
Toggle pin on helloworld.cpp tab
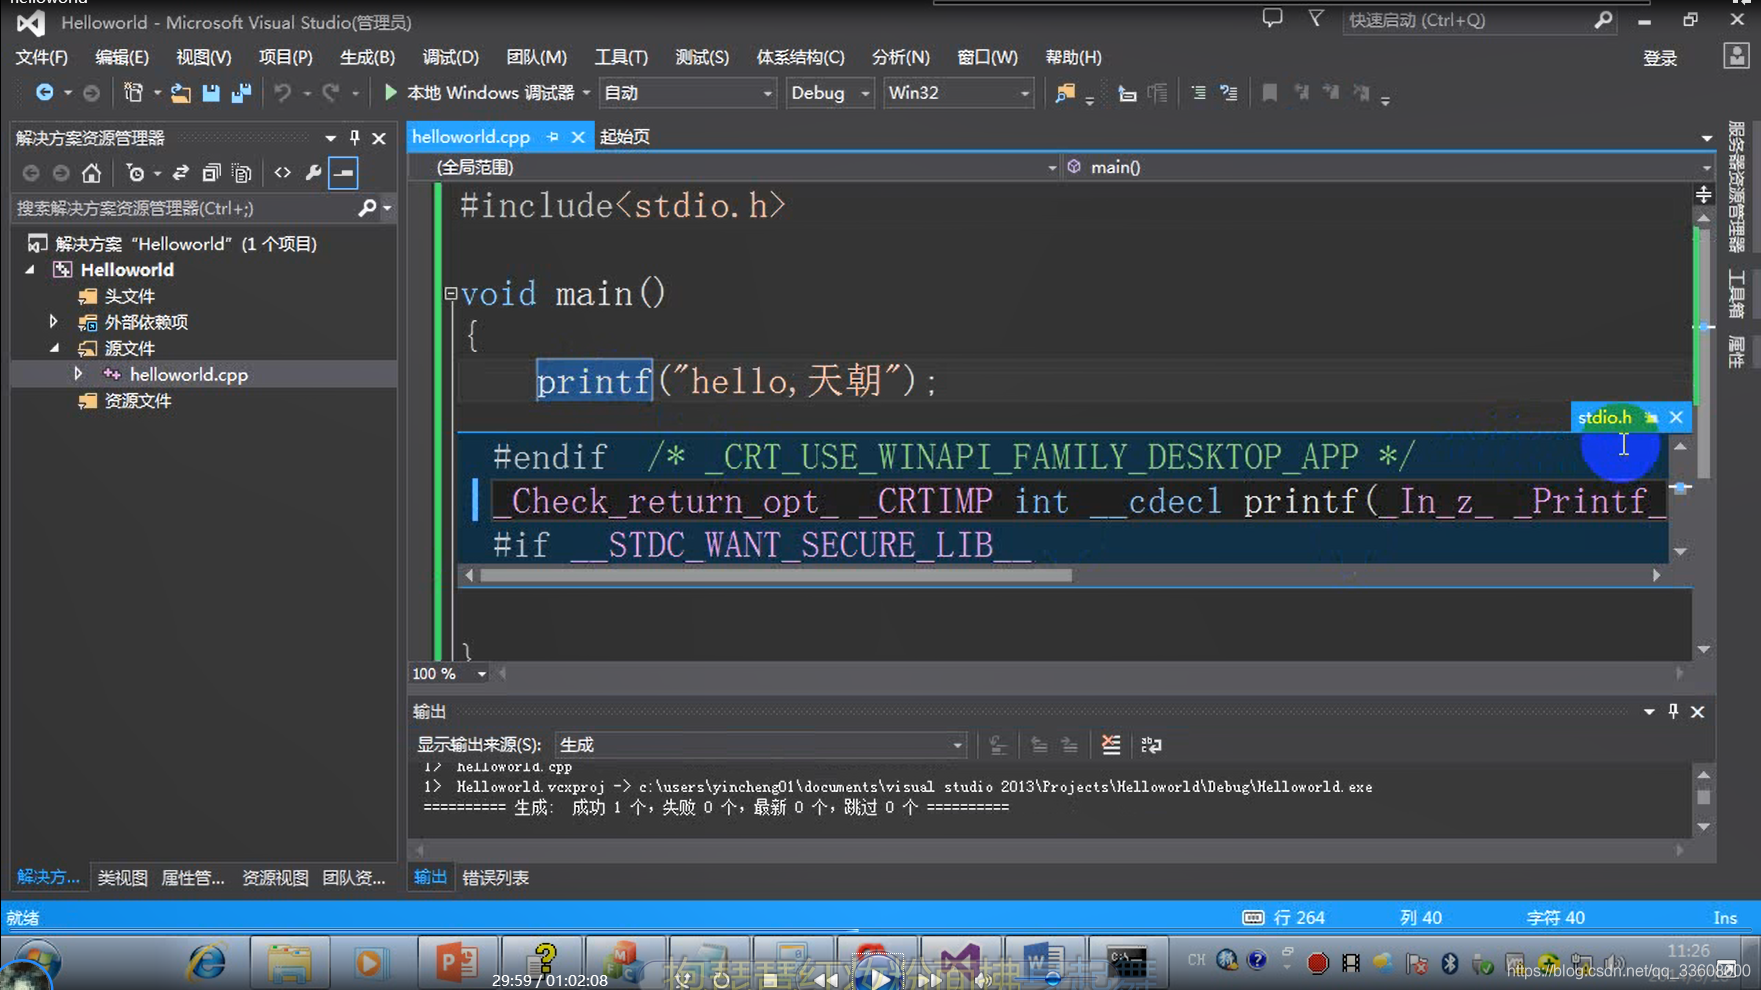553,137
